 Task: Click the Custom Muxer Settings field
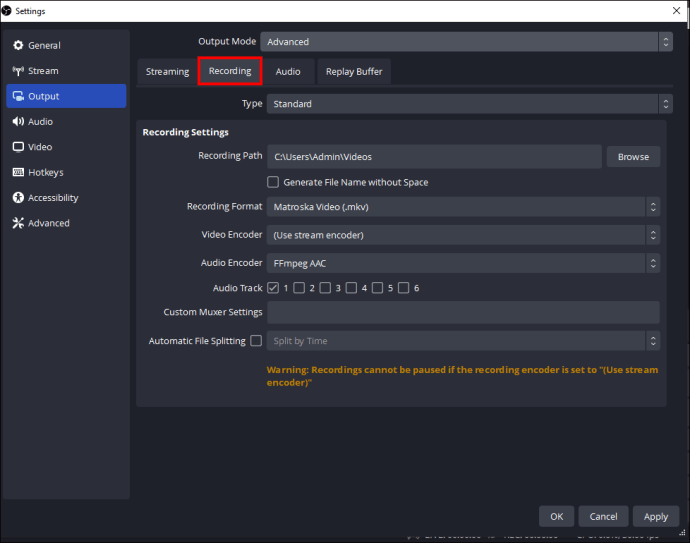pyautogui.click(x=463, y=312)
